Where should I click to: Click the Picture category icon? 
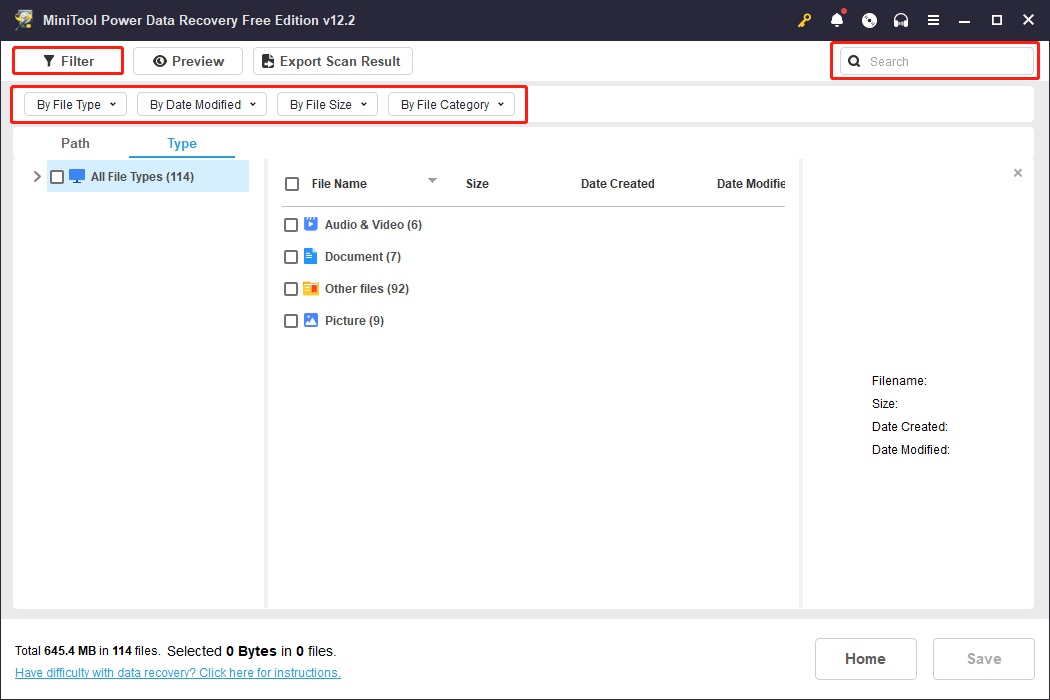click(311, 320)
